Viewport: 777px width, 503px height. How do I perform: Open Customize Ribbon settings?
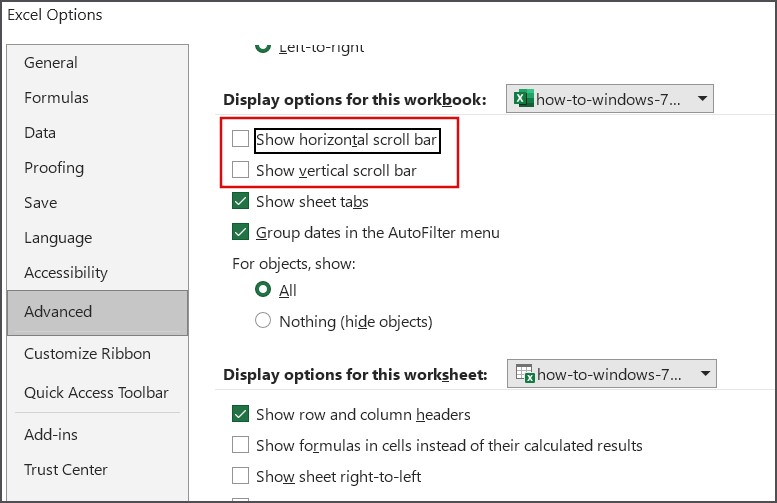coord(87,353)
